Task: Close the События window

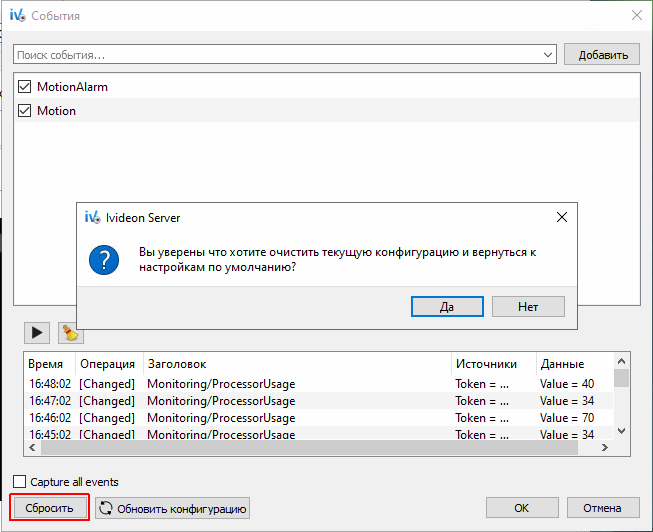Action: pos(637,15)
